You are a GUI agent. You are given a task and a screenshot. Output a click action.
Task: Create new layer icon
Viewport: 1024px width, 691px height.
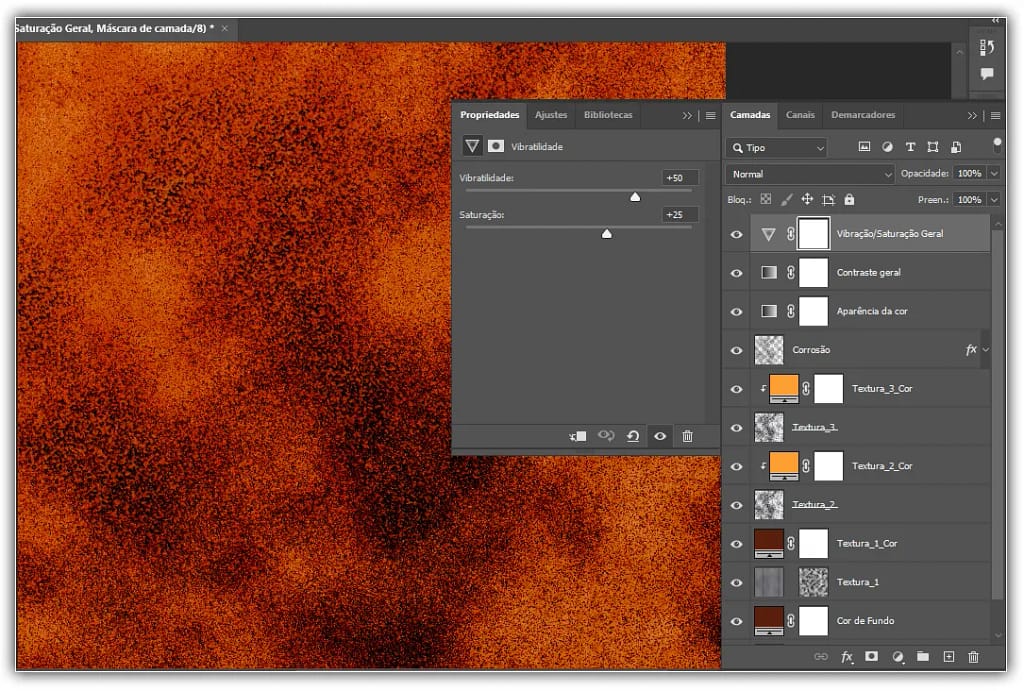948,656
